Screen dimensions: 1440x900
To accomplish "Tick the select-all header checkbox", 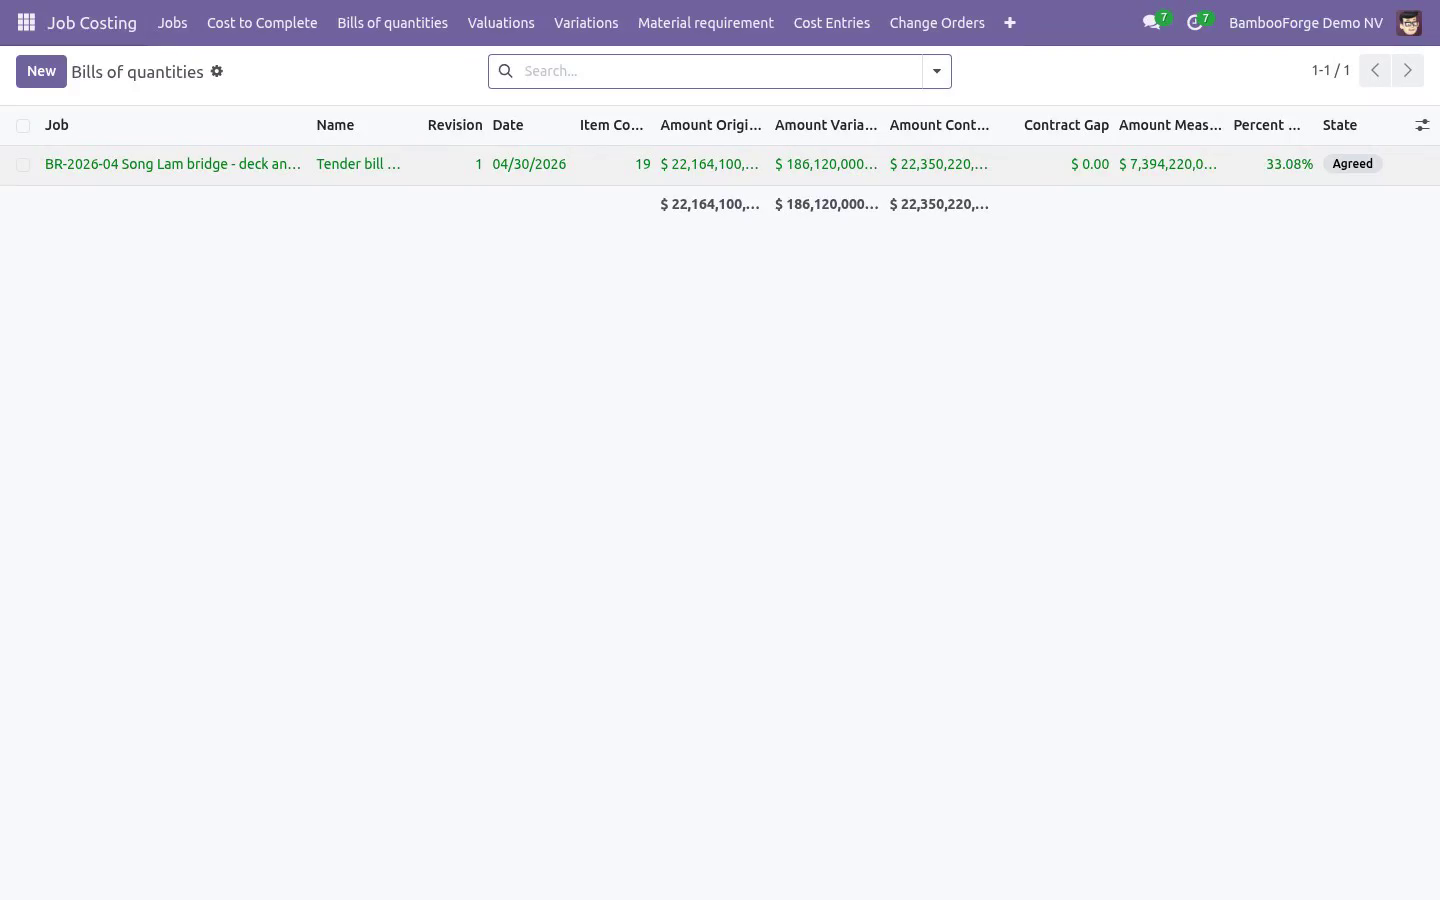I will click(x=23, y=126).
